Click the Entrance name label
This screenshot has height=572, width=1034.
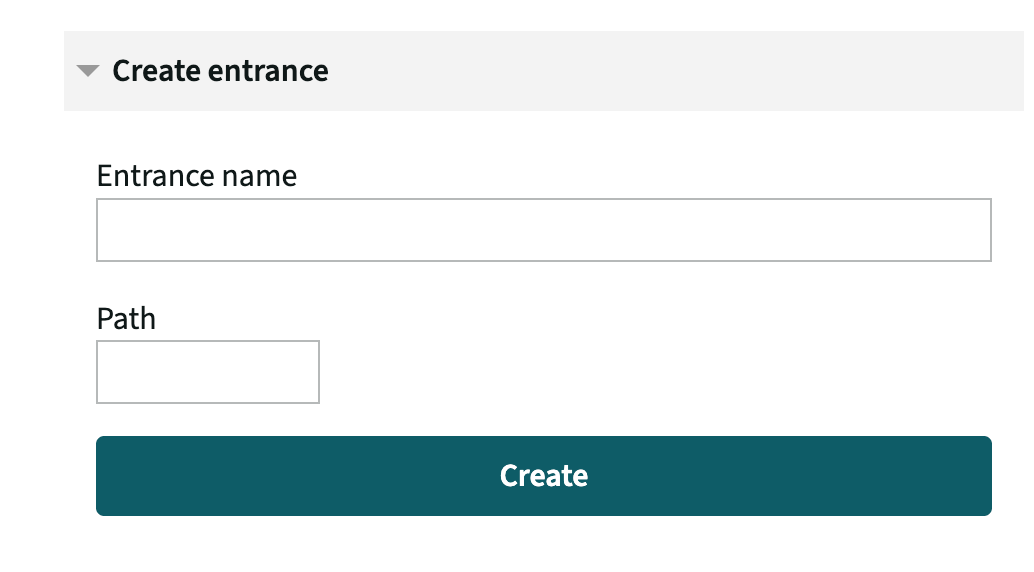click(197, 175)
